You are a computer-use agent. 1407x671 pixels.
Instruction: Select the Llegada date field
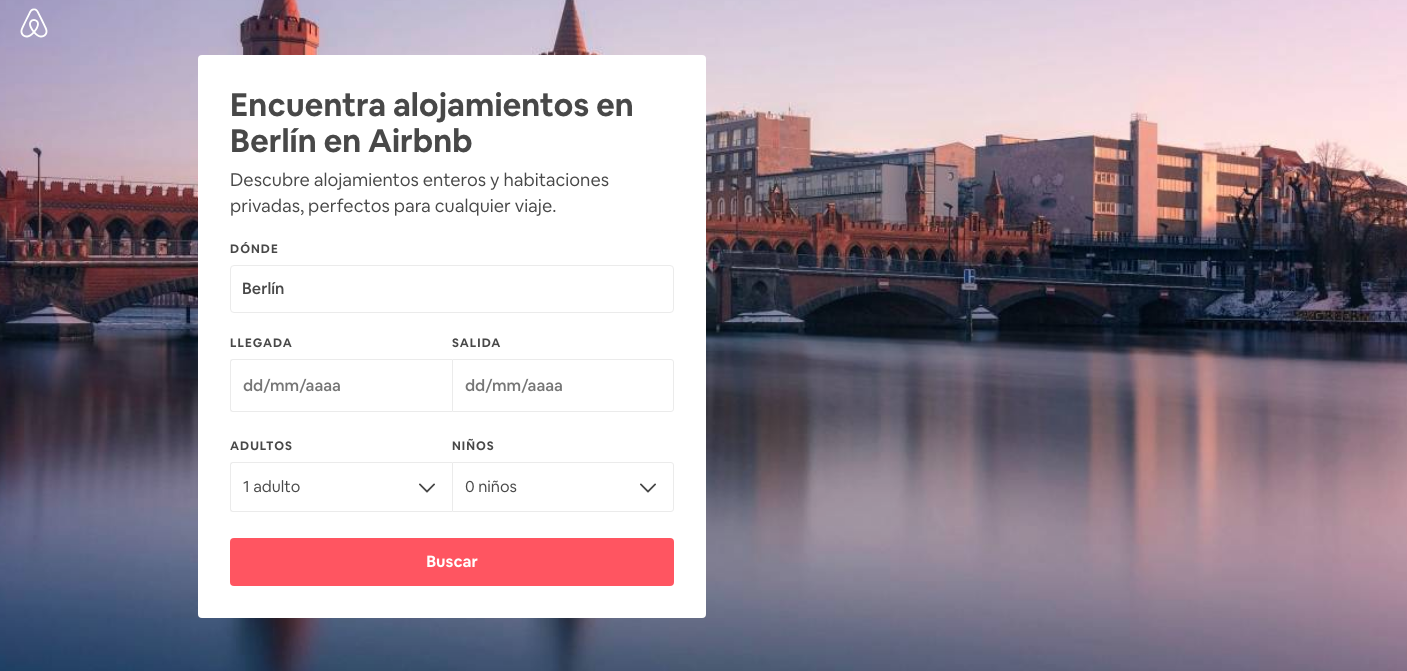click(341, 385)
